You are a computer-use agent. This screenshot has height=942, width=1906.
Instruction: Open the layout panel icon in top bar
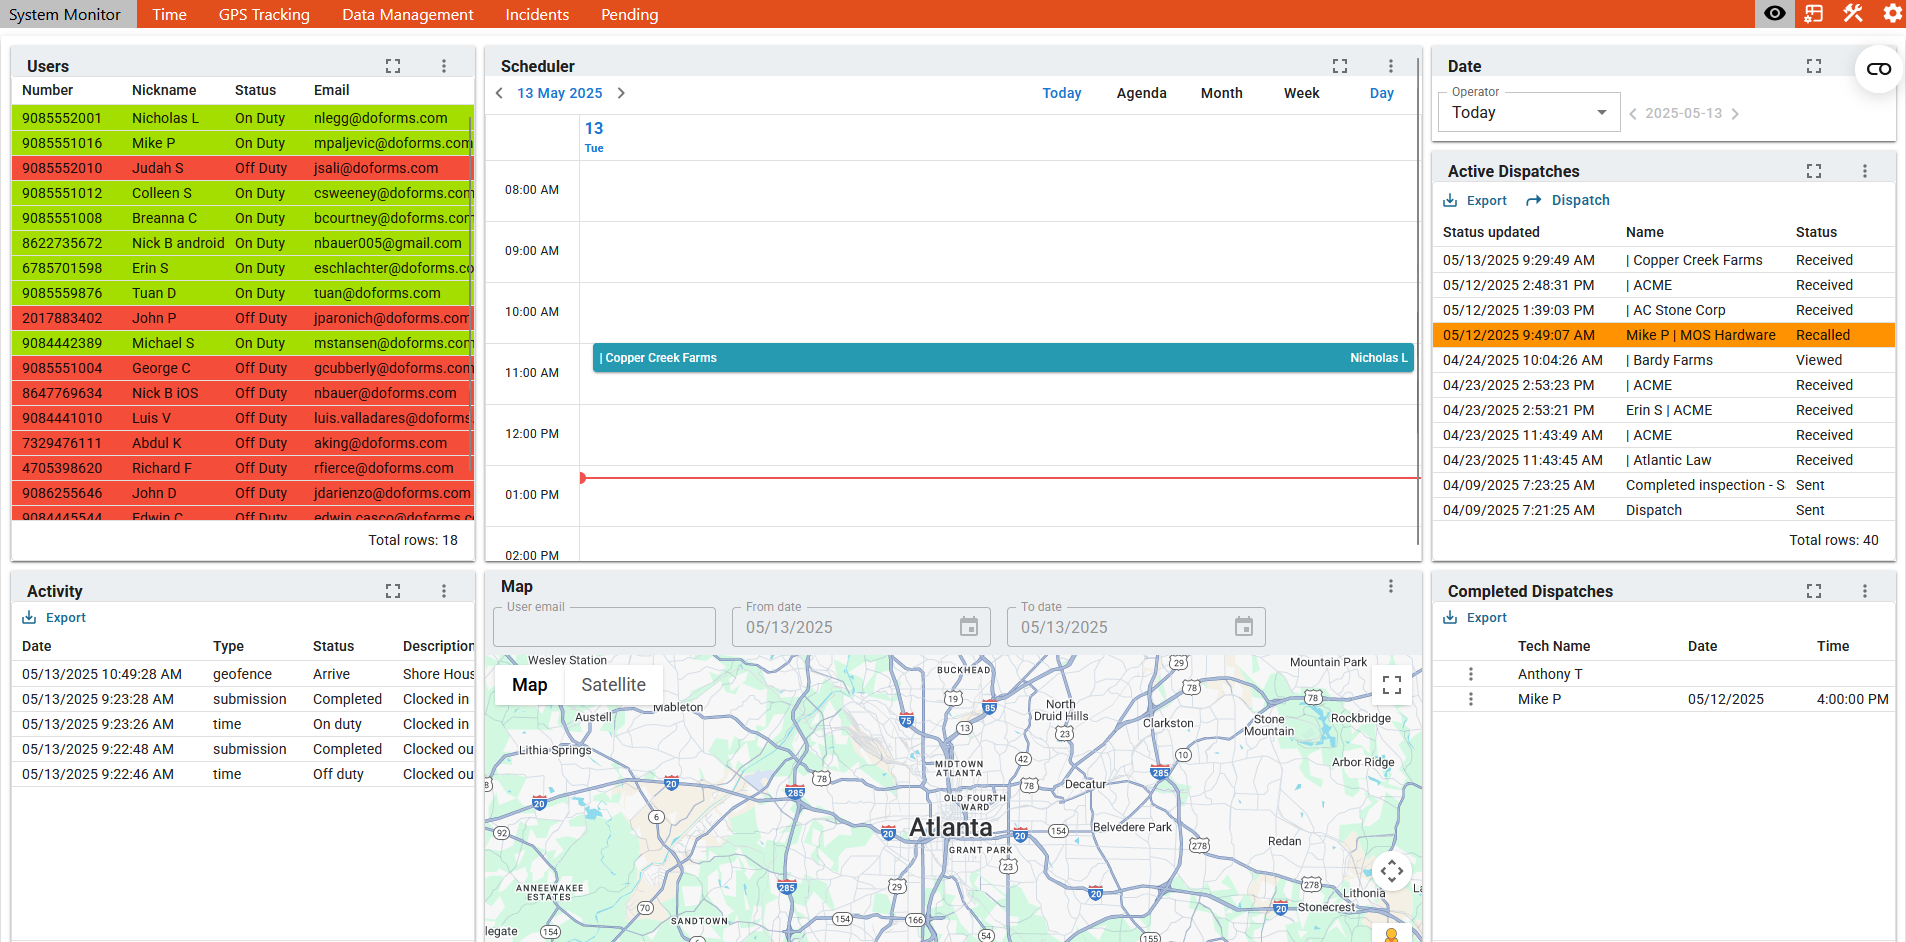(1814, 13)
